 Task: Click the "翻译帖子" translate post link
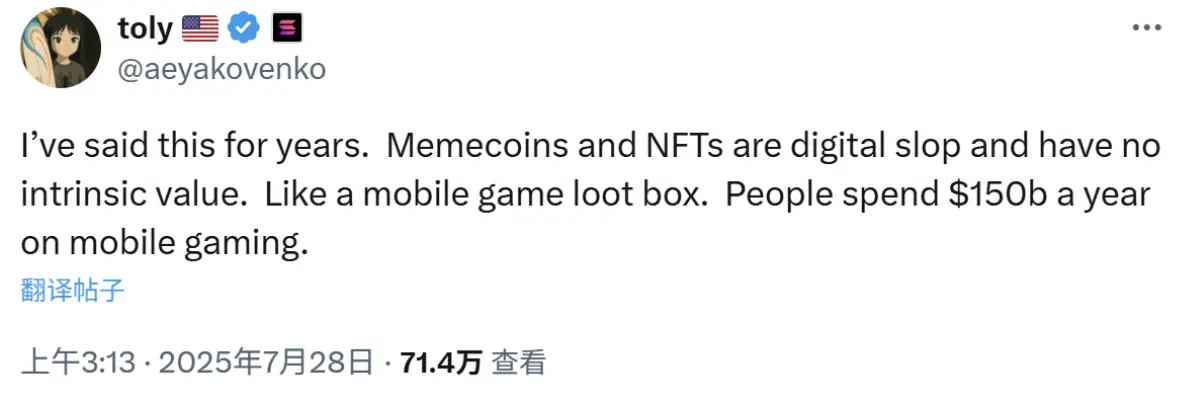[x=72, y=291]
